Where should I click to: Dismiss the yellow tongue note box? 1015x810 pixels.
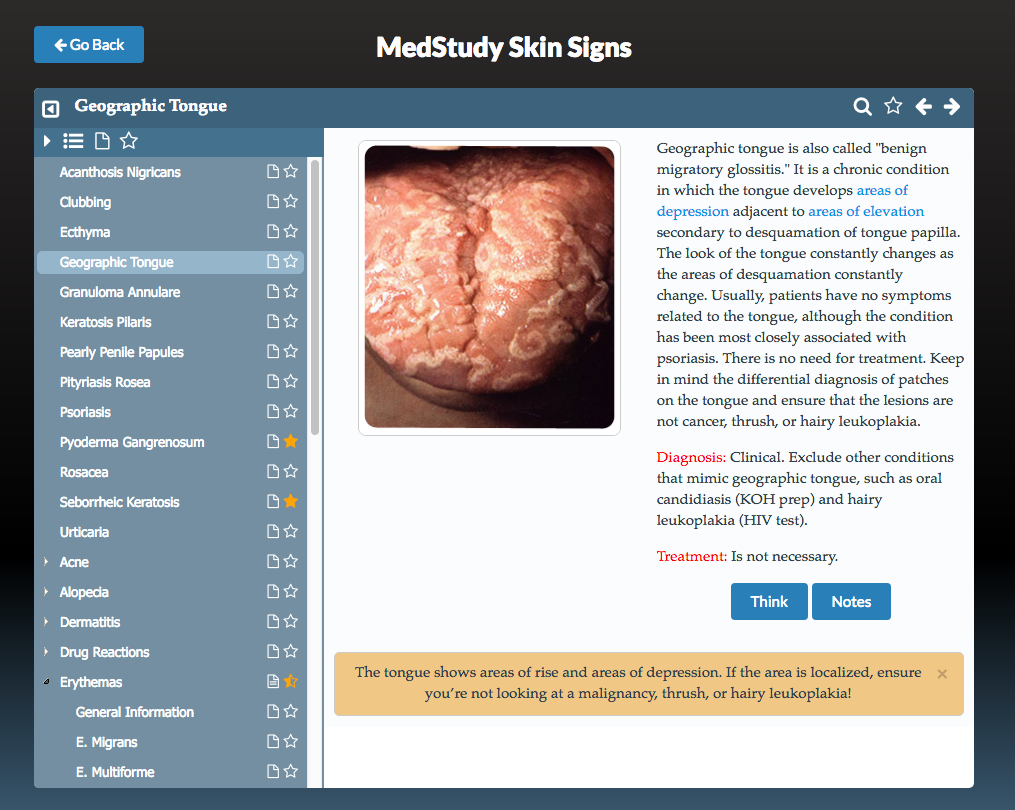coord(941,673)
